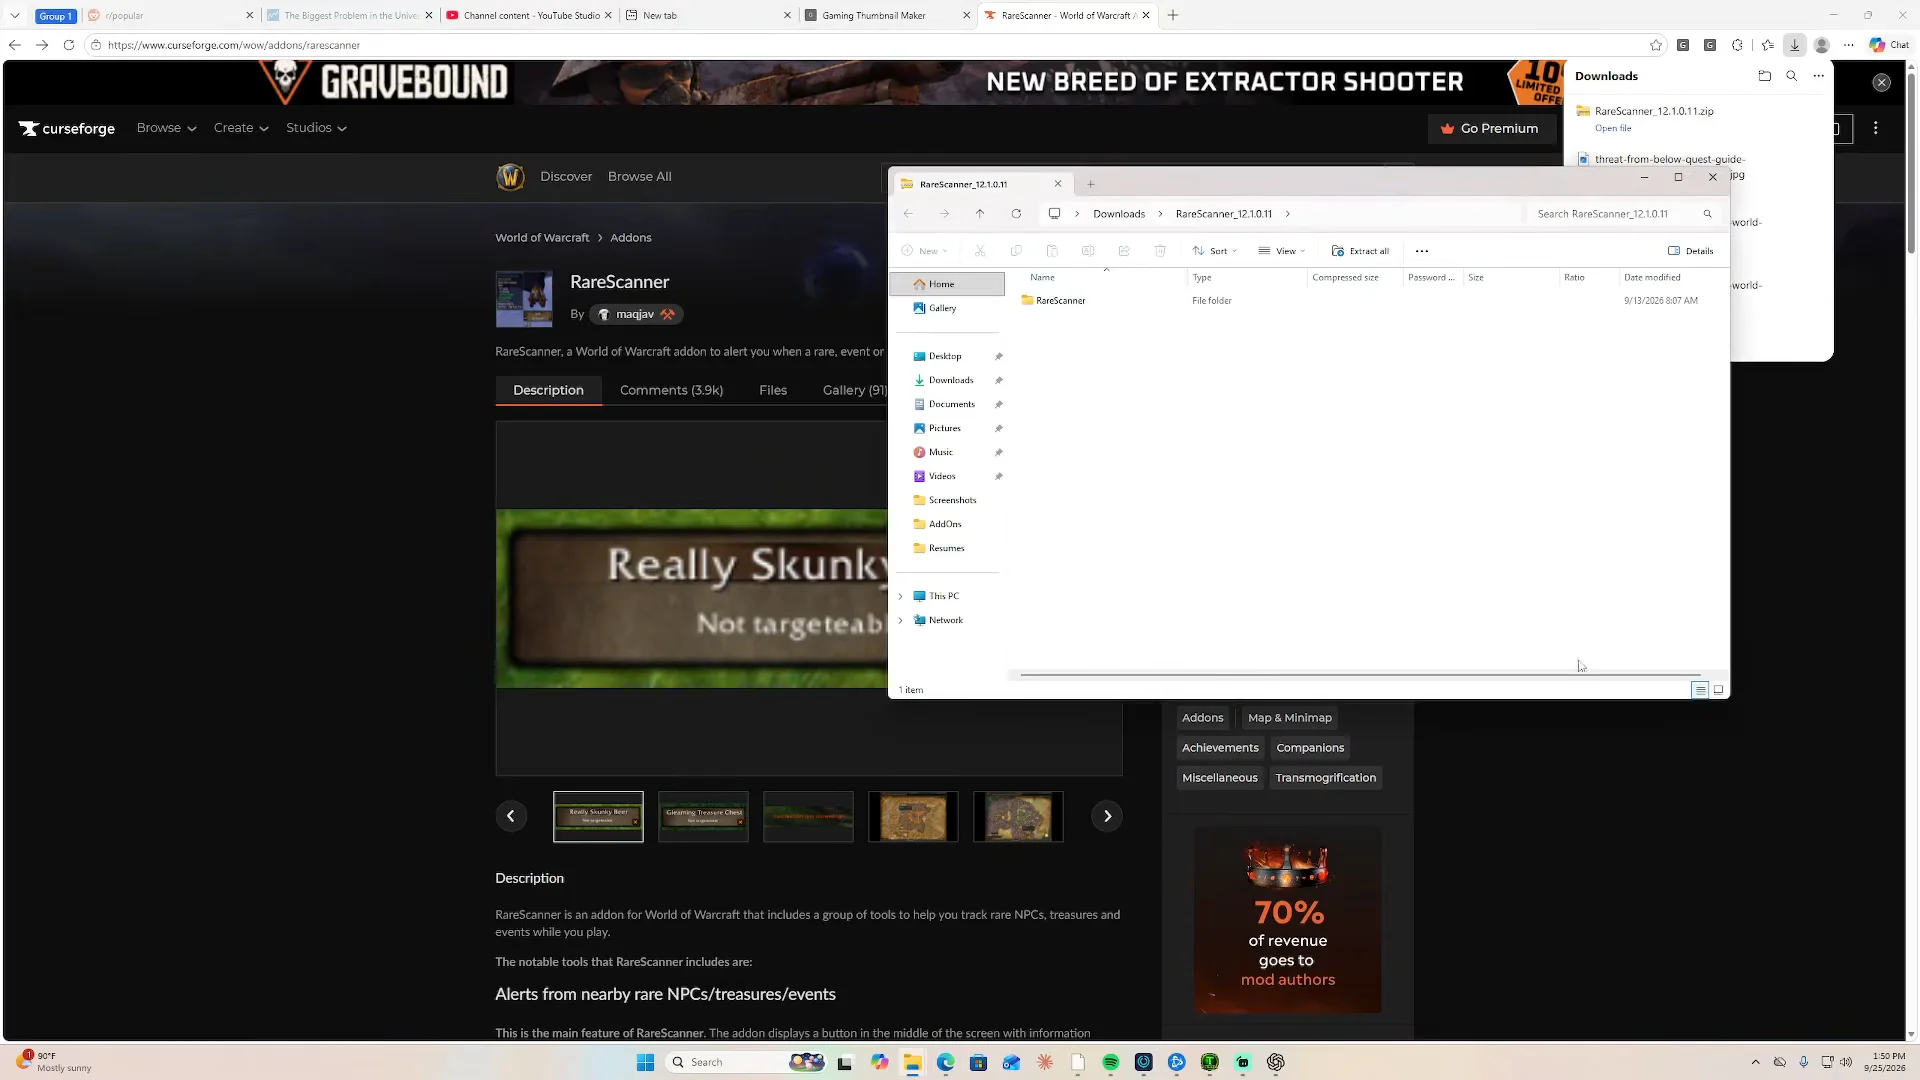Click Extract all in File Explorer toolbar
The height and width of the screenshot is (1080, 1920).
coord(1360,251)
